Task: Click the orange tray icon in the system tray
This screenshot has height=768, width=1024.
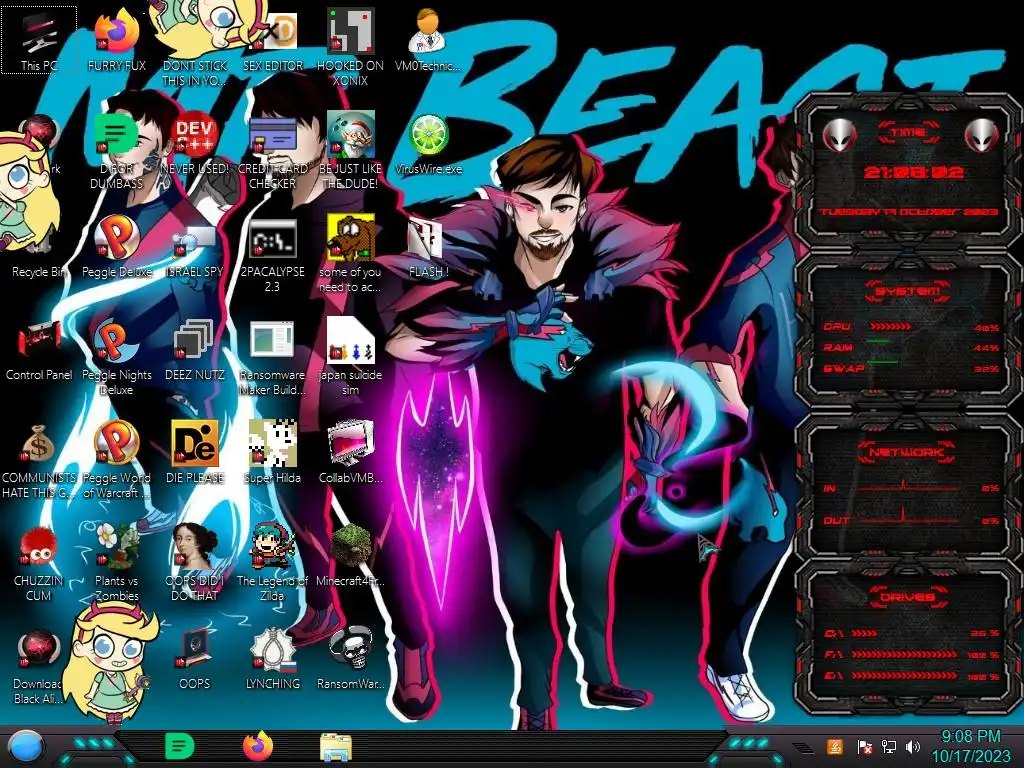Action: 835,746
